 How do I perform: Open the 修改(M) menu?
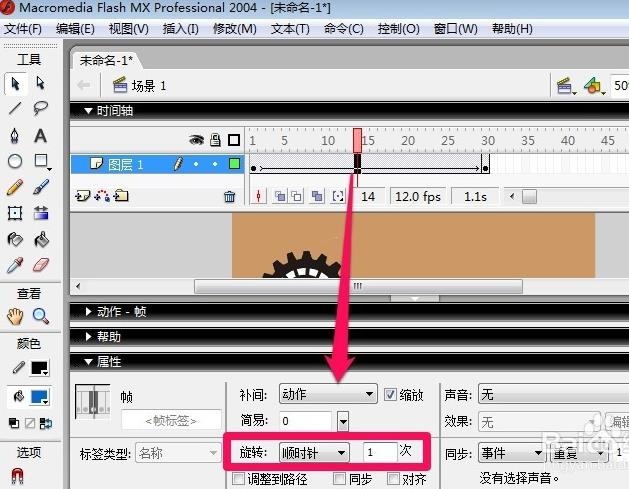235,29
